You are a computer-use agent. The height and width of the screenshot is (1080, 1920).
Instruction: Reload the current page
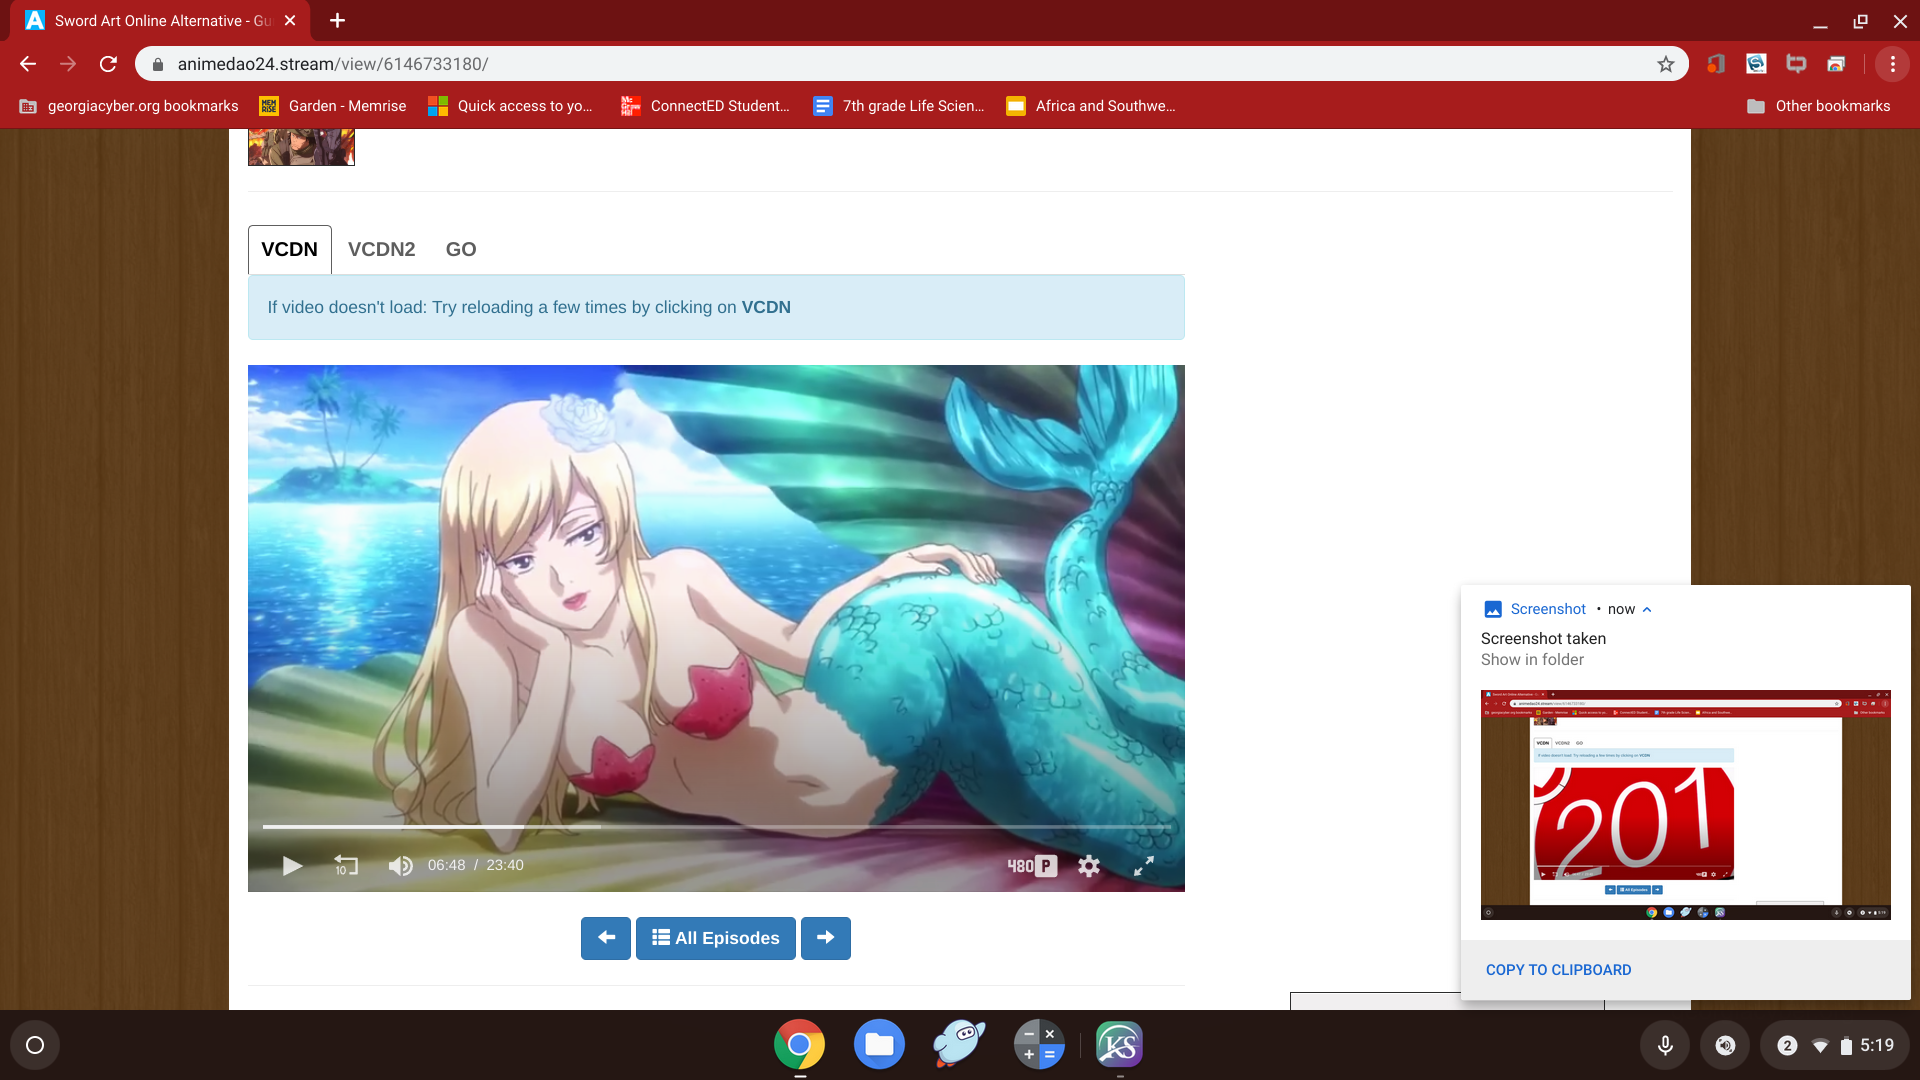tap(108, 64)
